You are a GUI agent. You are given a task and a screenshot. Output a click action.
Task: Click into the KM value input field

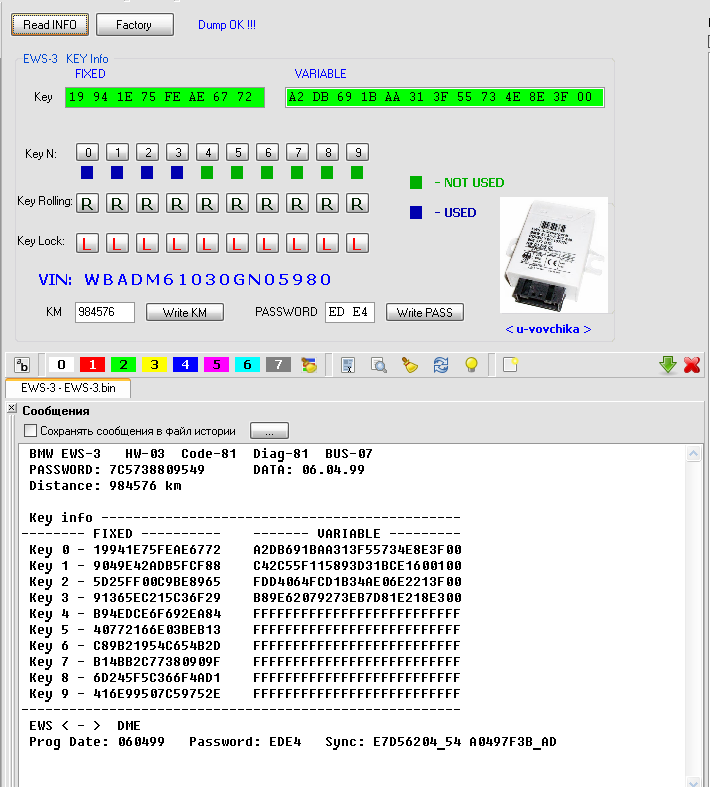click(104, 312)
